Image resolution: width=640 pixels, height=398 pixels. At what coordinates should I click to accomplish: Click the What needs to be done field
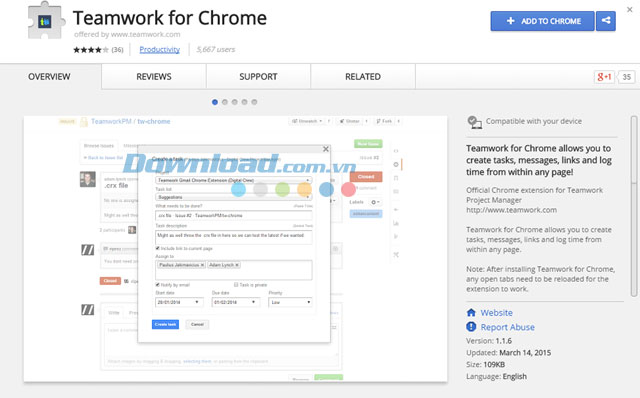coord(233,215)
